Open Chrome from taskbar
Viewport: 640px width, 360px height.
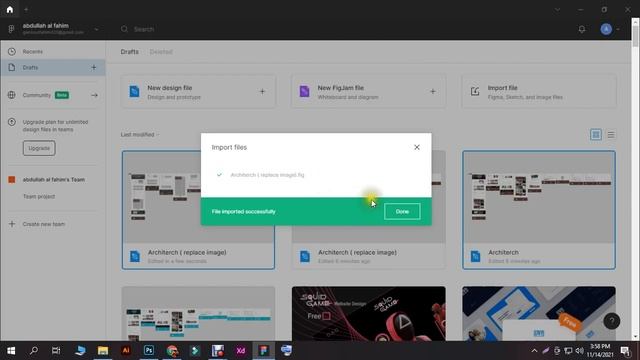[x=172, y=351]
